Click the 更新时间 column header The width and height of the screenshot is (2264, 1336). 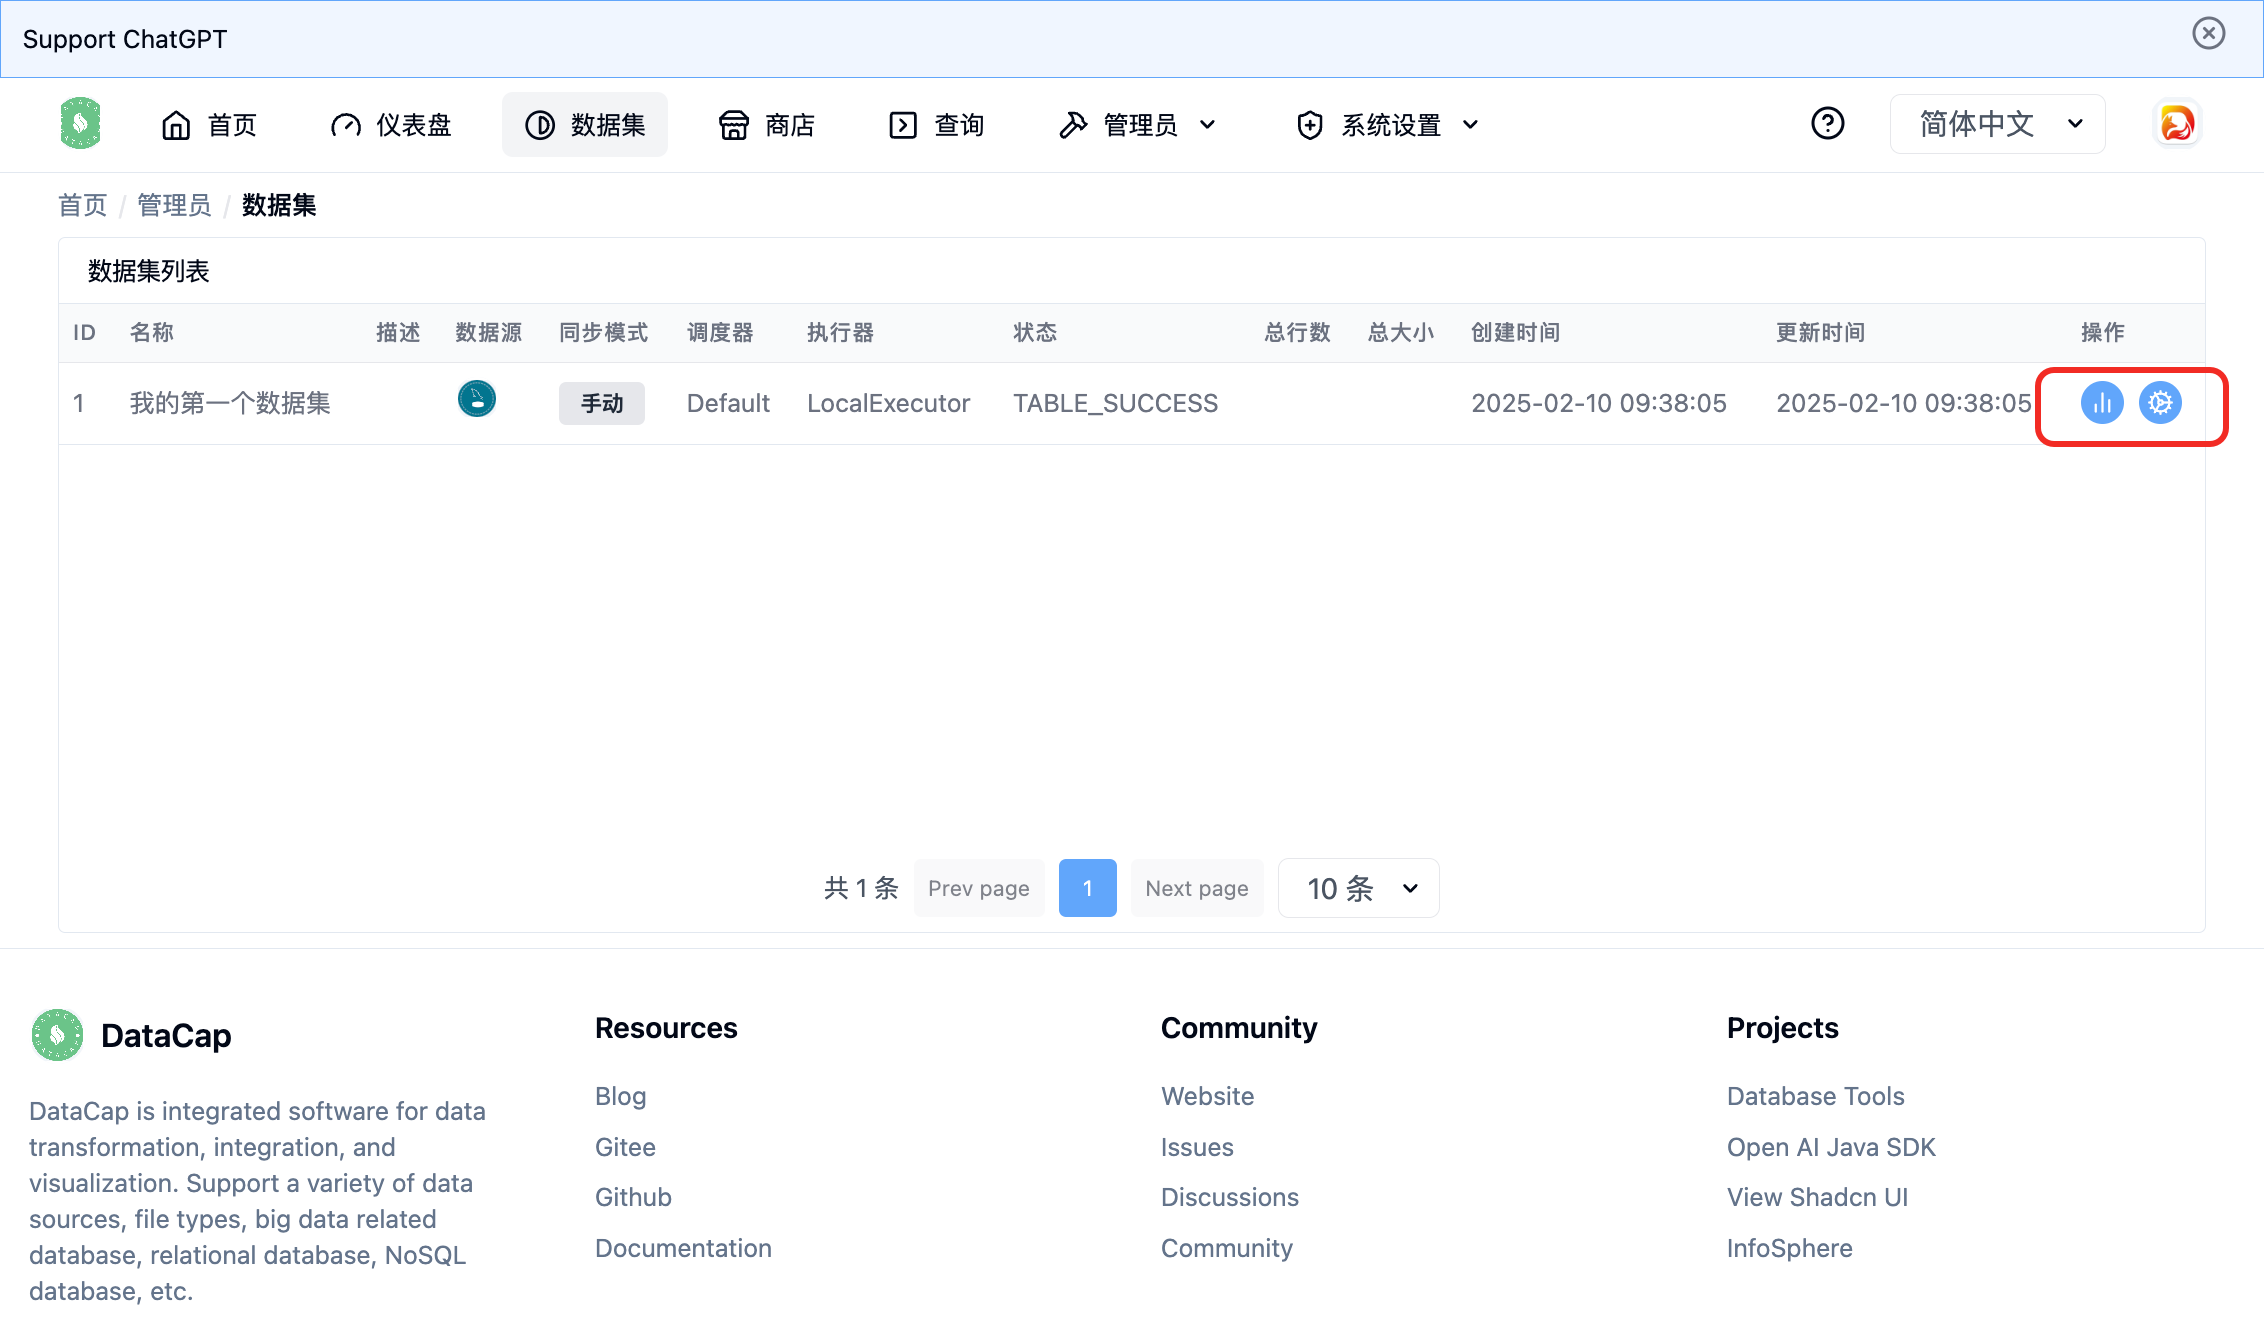coord(1820,332)
